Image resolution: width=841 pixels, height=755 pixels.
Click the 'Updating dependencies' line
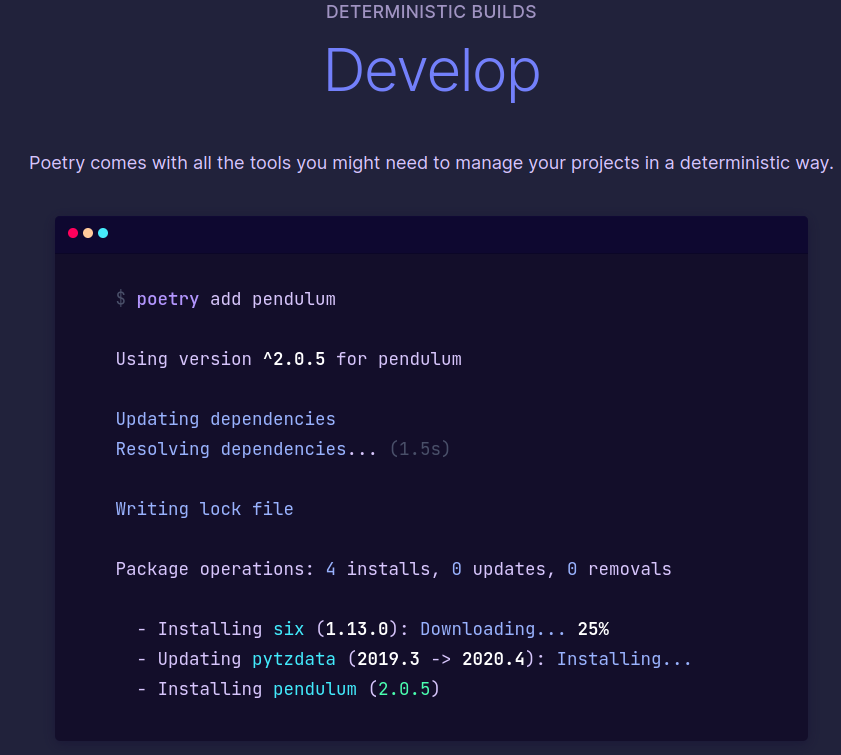coord(225,419)
